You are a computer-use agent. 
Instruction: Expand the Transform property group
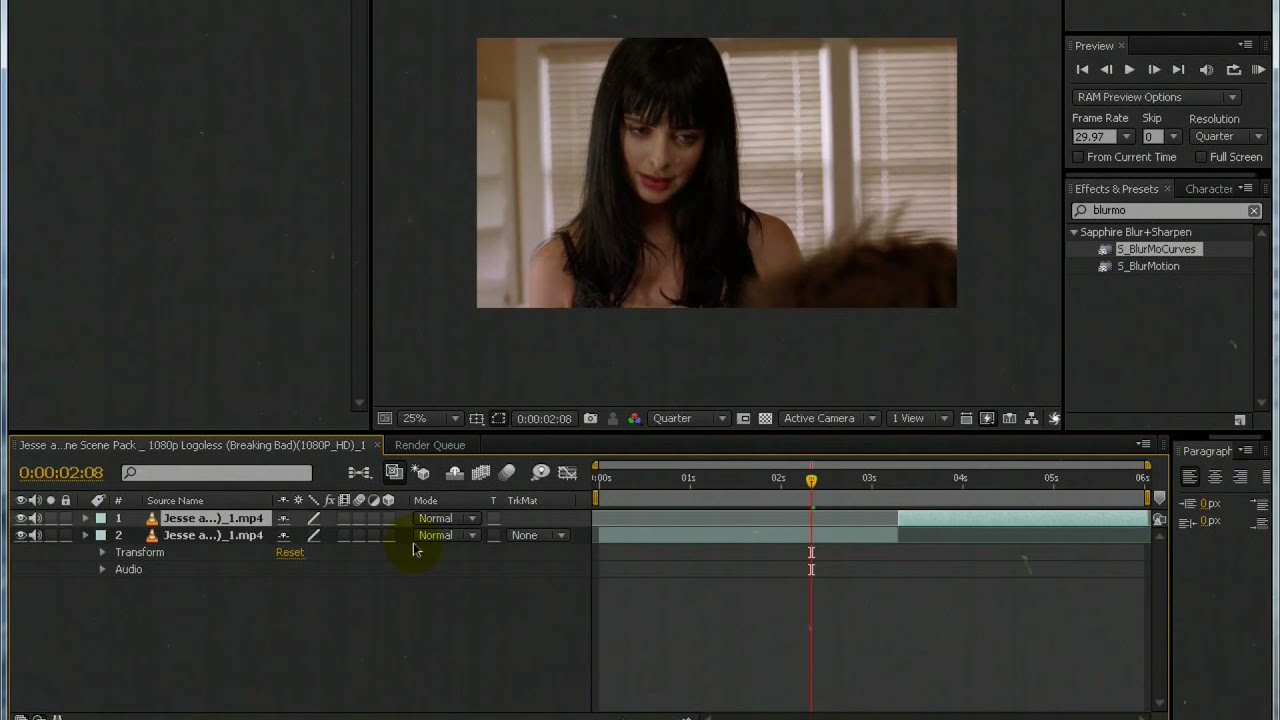point(102,552)
